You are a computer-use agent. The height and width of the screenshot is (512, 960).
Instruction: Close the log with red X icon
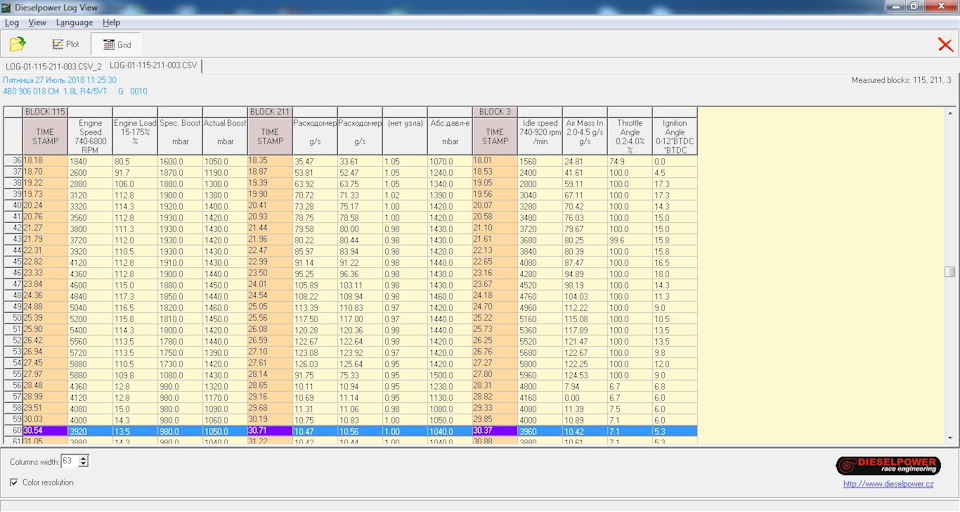(944, 44)
